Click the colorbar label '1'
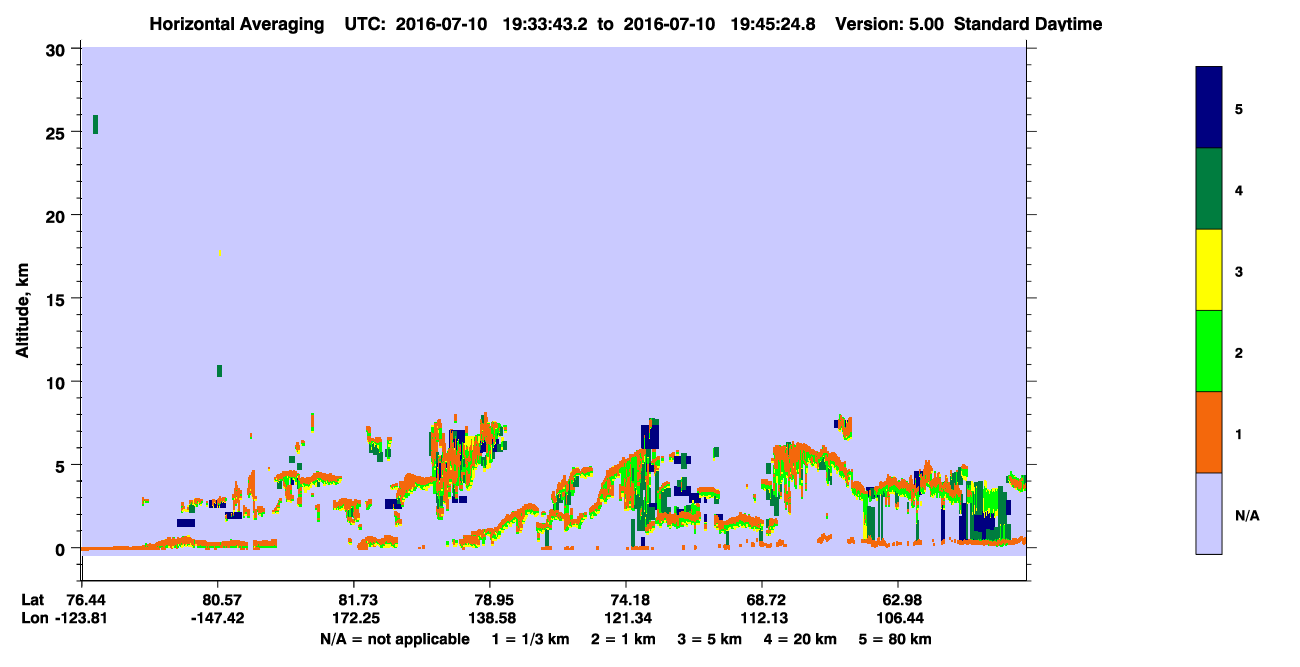Screen dimensions: 1300x667 pos(1239,434)
